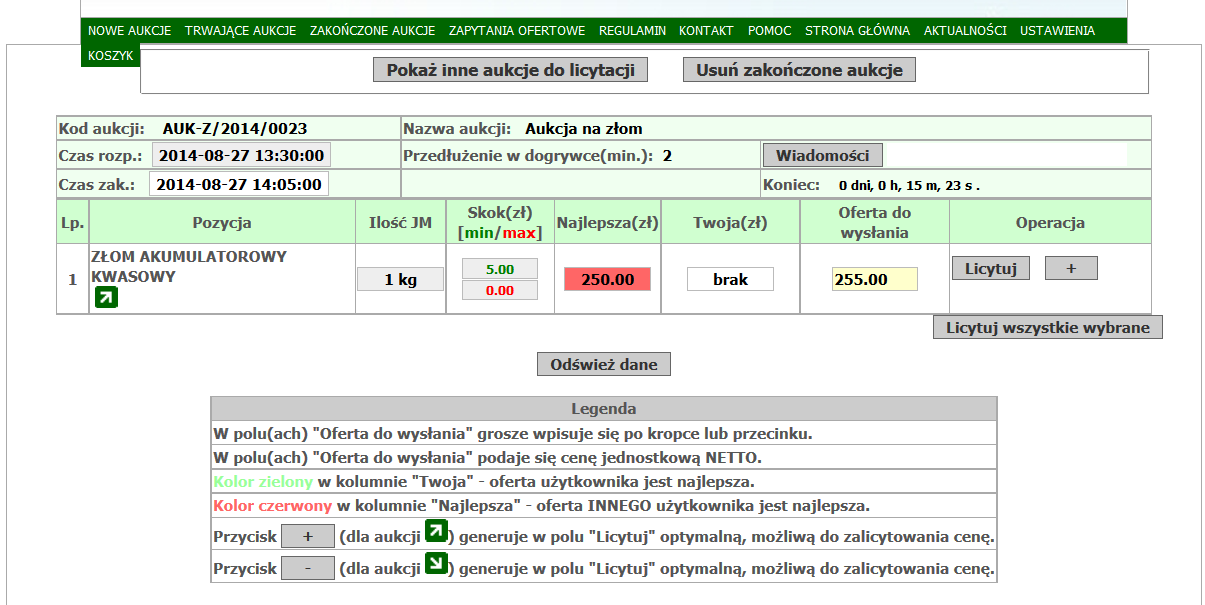Open the NOWE AUKCJE menu
The height and width of the screenshot is (605, 1205).
click(x=130, y=31)
